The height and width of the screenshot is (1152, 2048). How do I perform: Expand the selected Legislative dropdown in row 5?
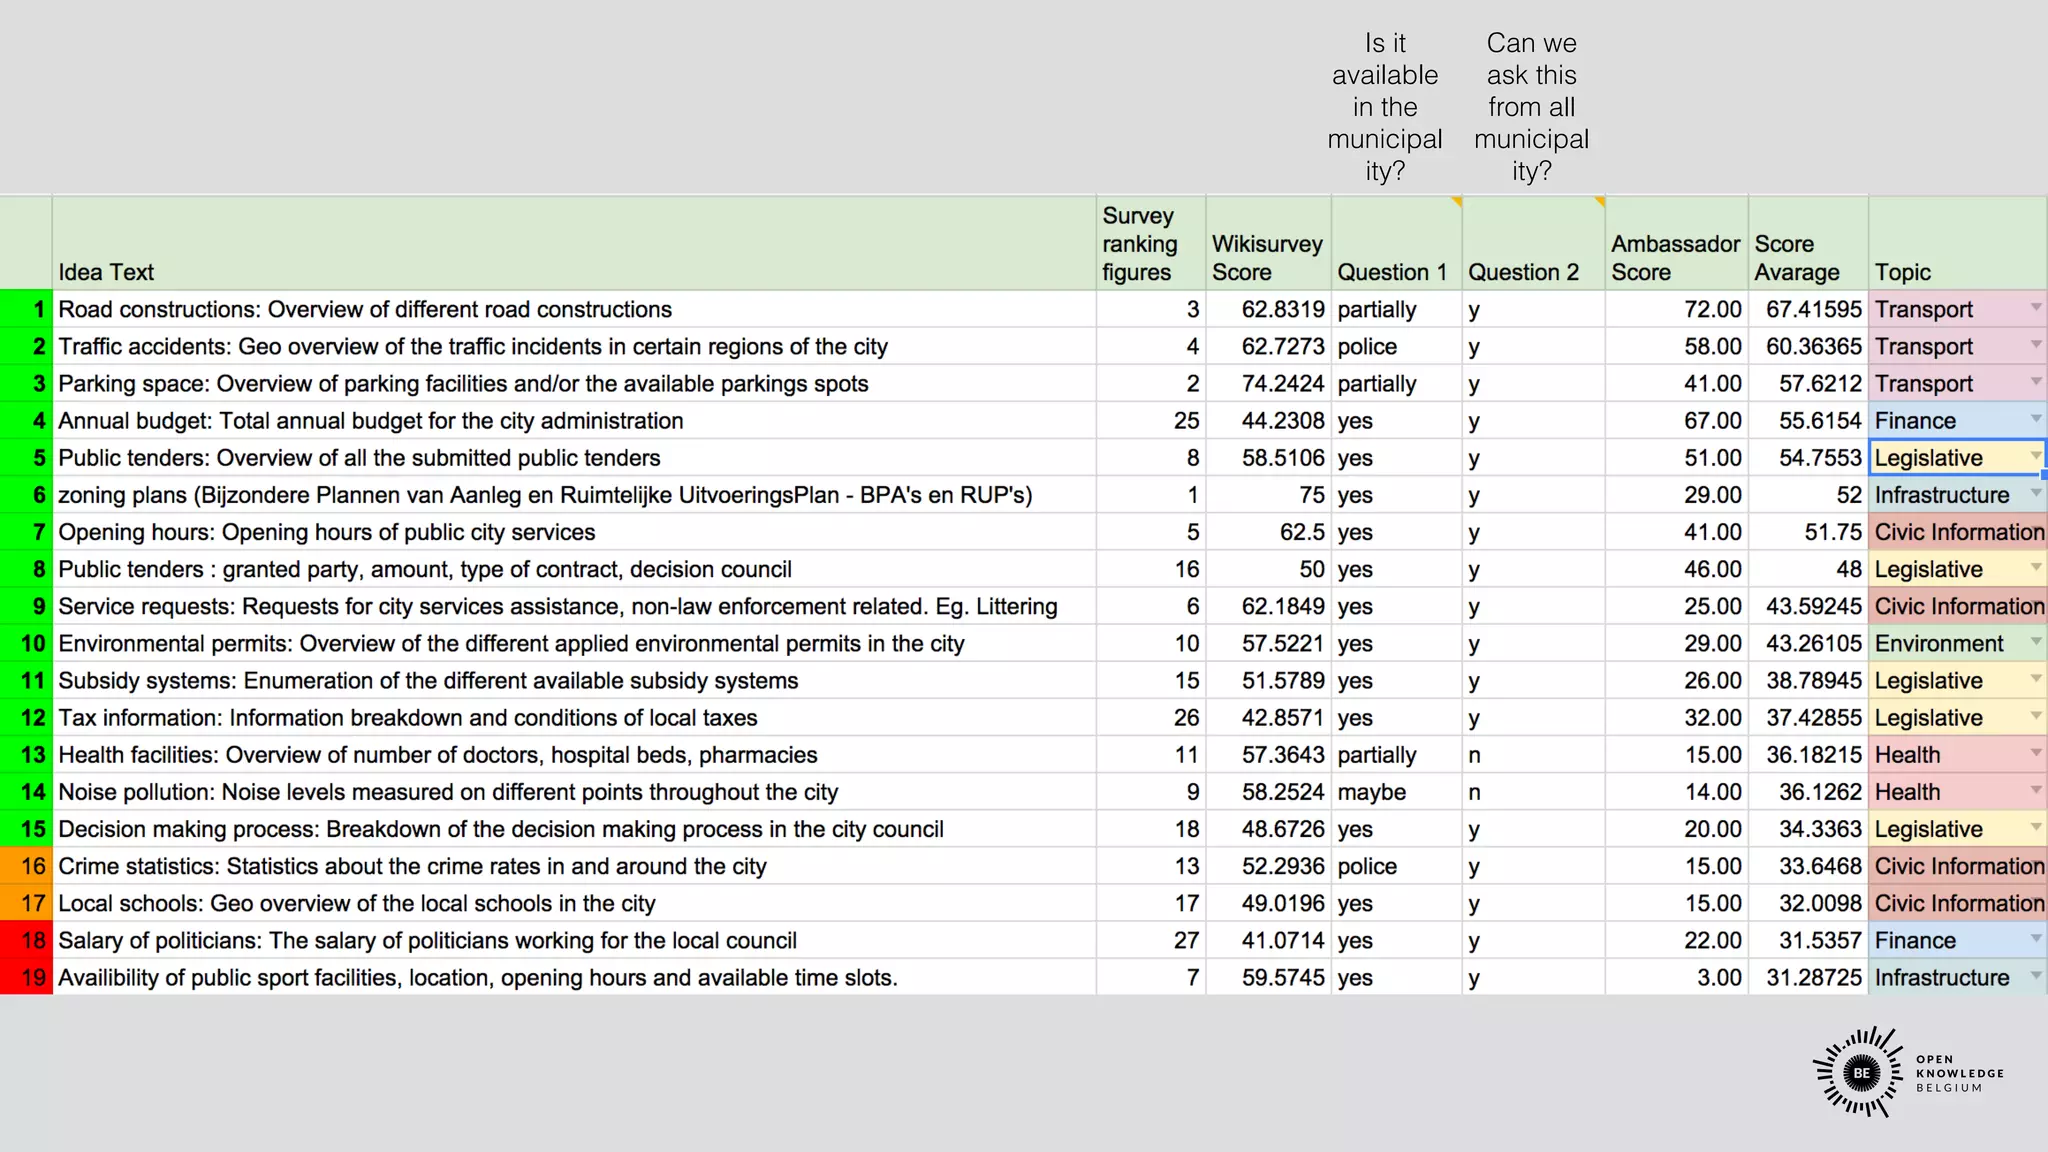[x=2035, y=456]
